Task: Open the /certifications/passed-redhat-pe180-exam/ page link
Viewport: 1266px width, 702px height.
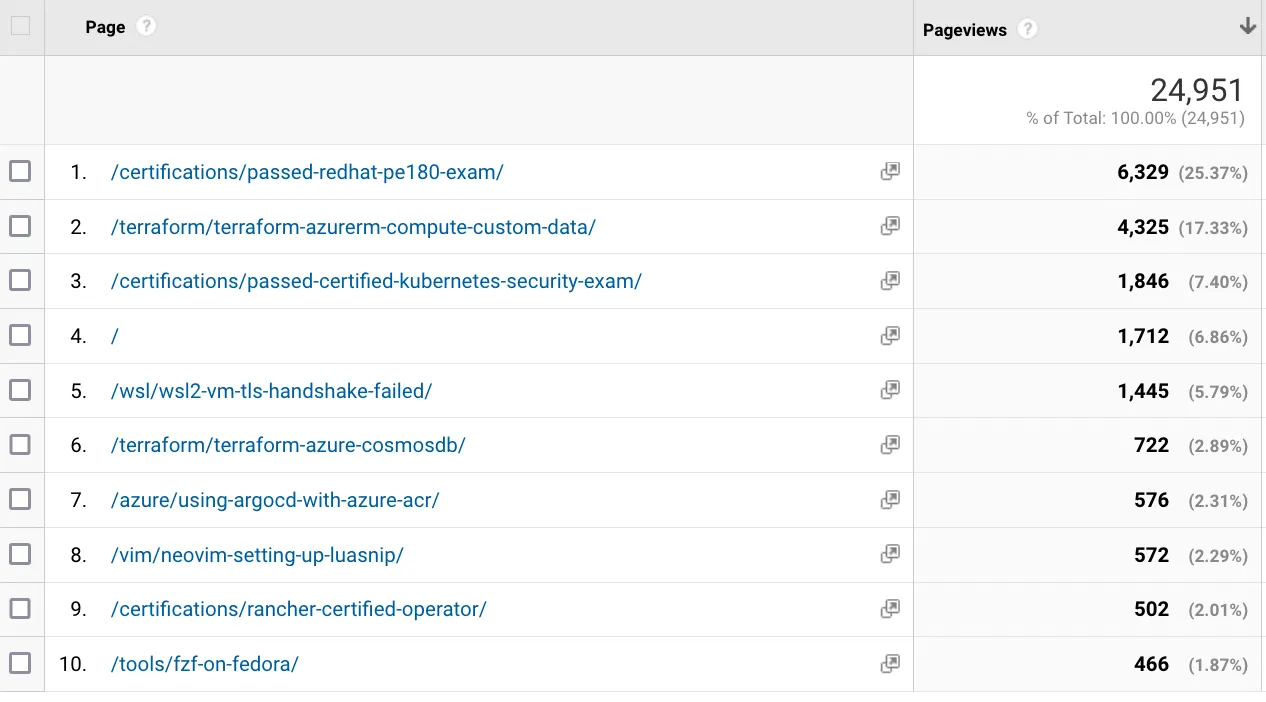Action: tap(307, 172)
